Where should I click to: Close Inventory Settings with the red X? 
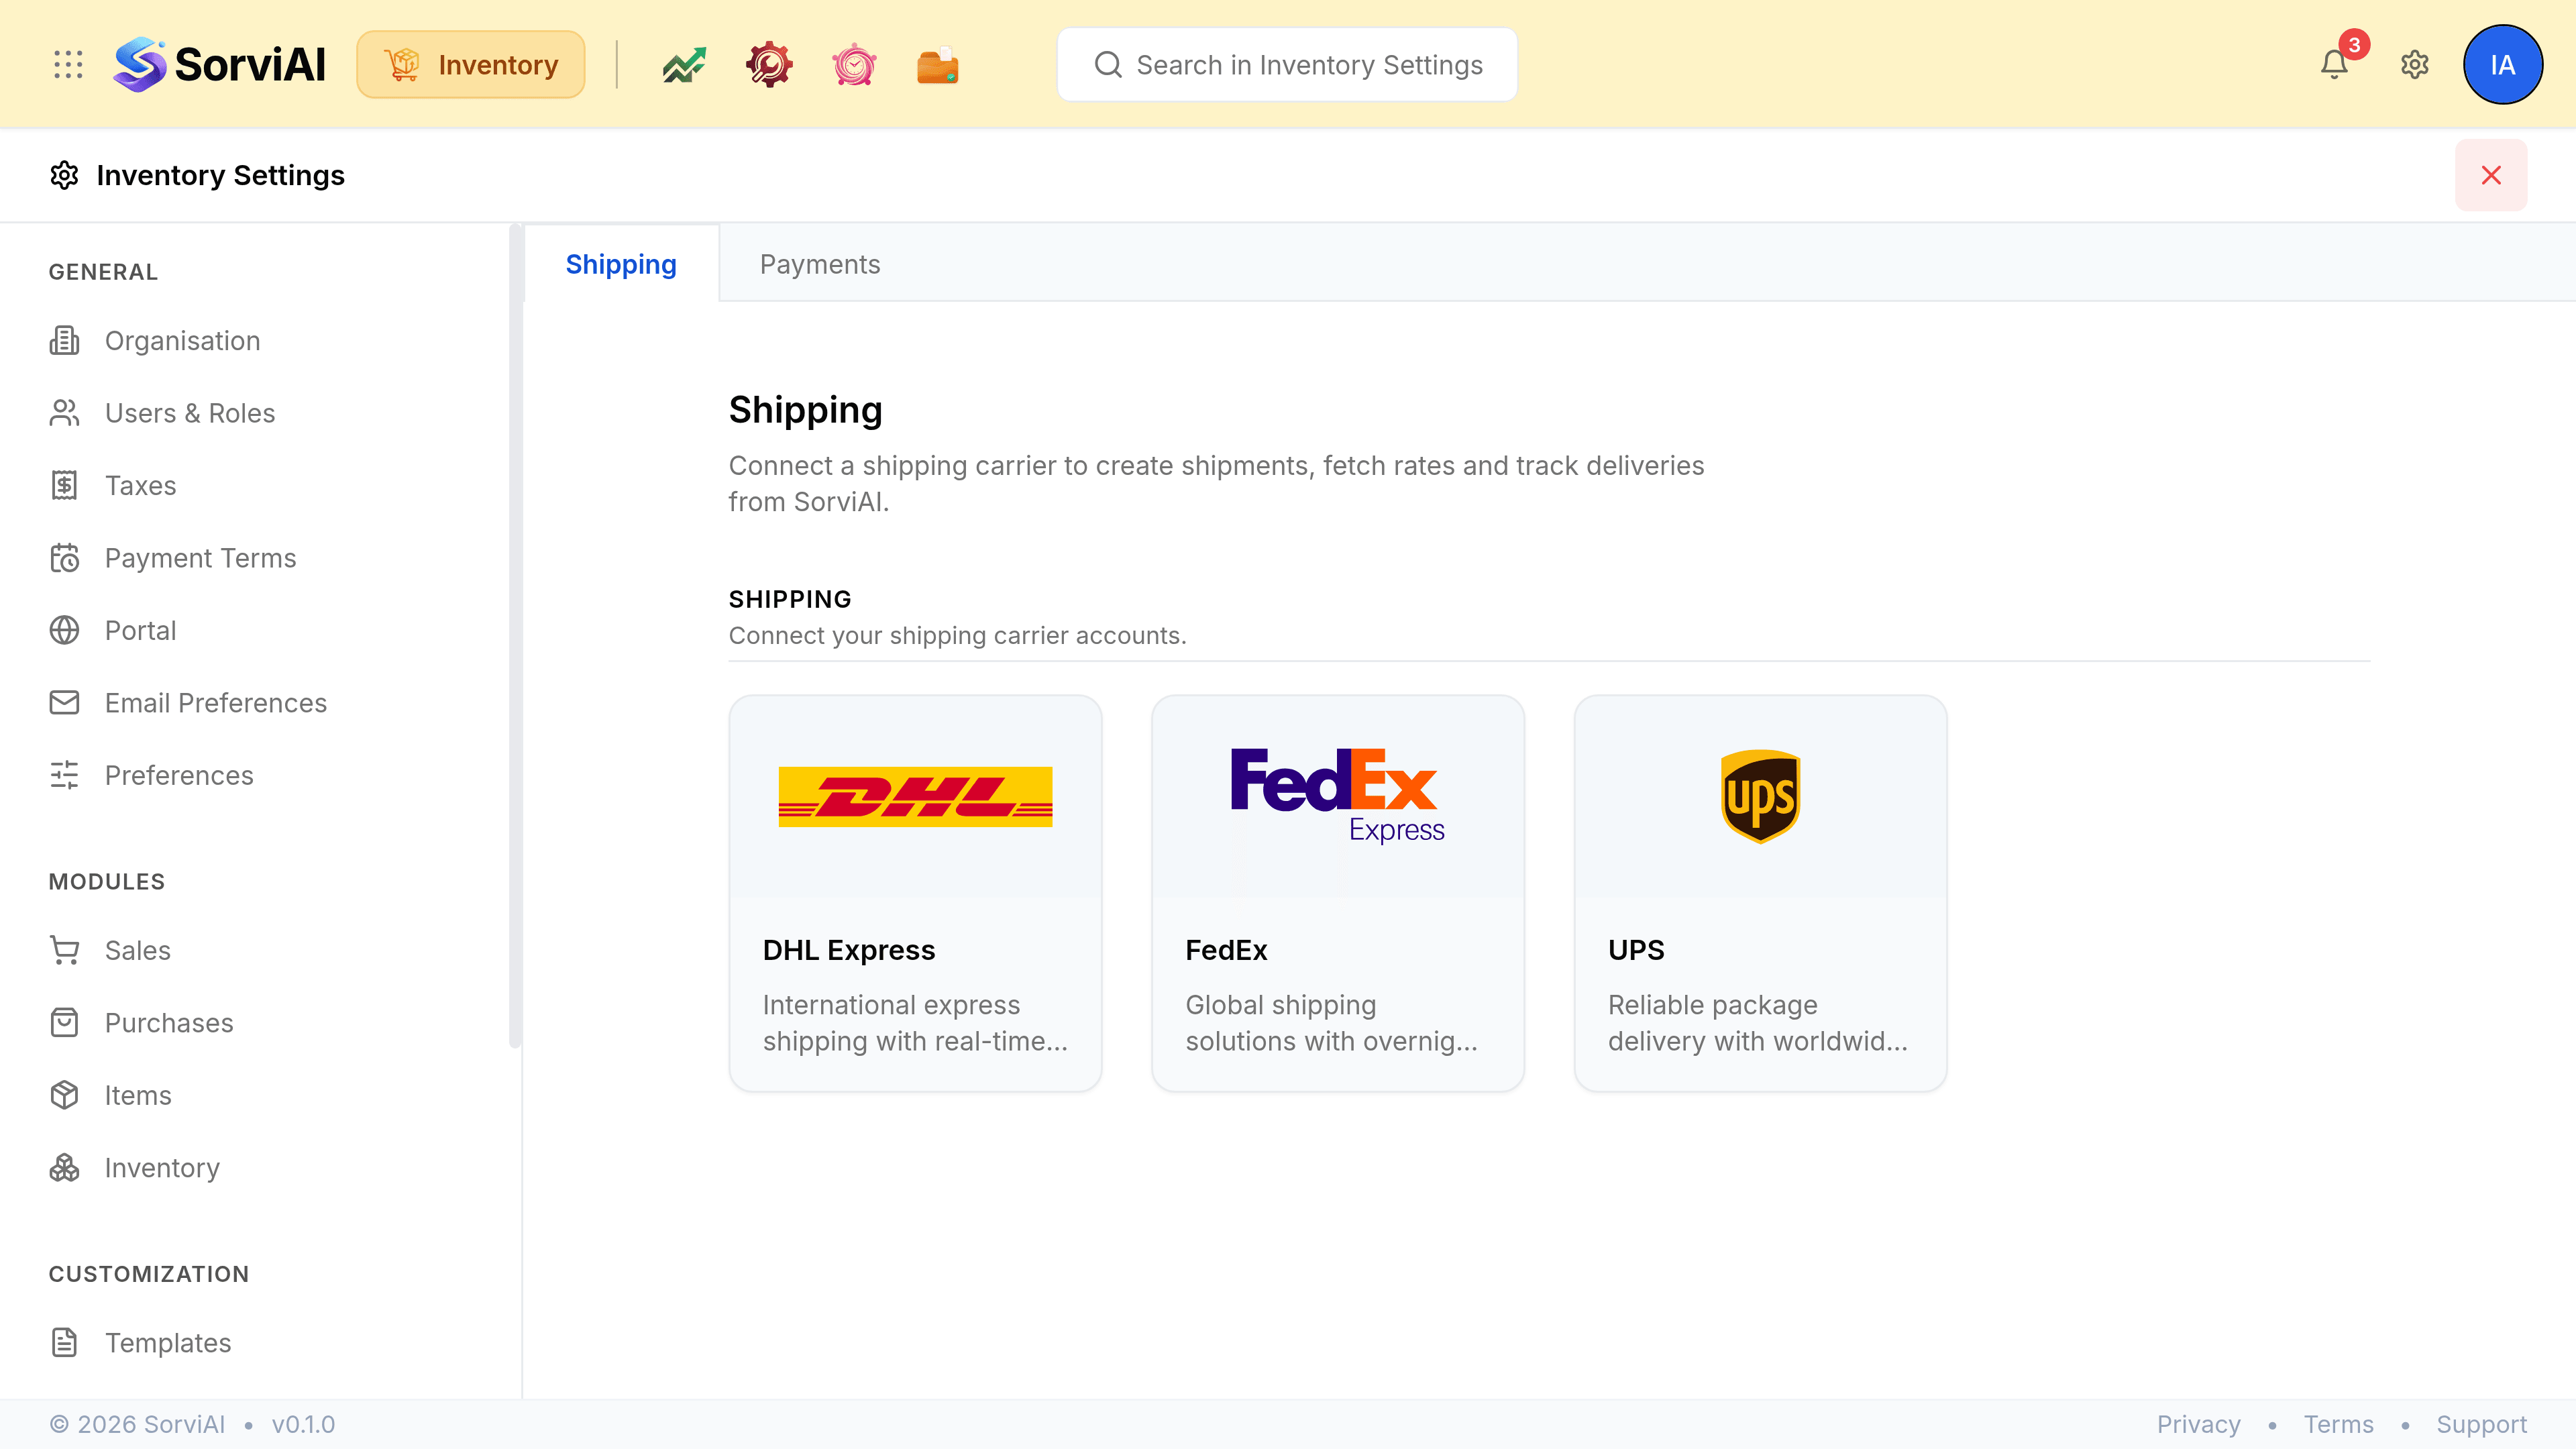pyautogui.click(x=2491, y=175)
